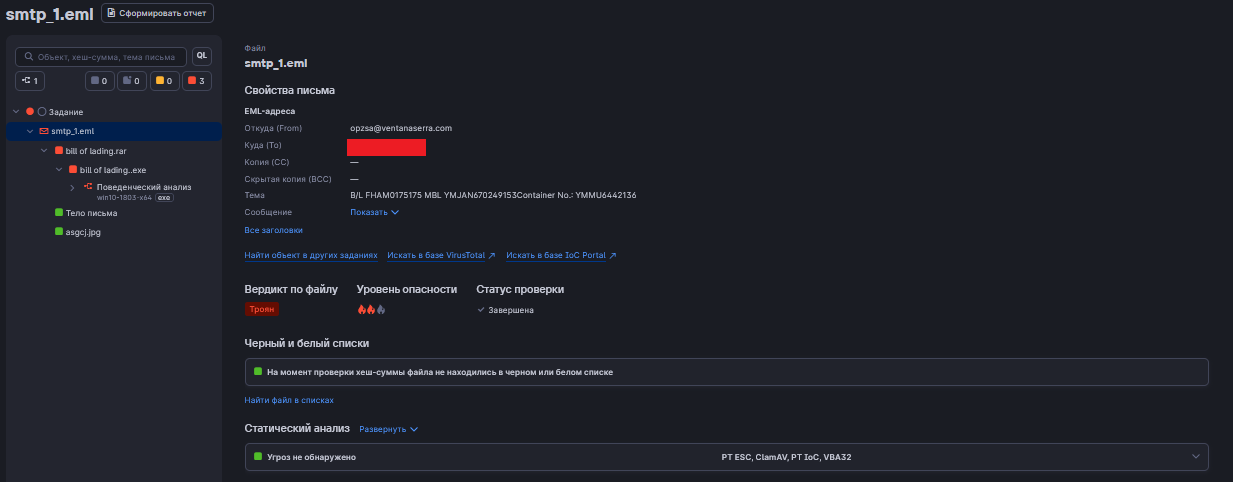Click the Статический анализ heading
The height and width of the screenshot is (482, 1233).
pos(297,428)
